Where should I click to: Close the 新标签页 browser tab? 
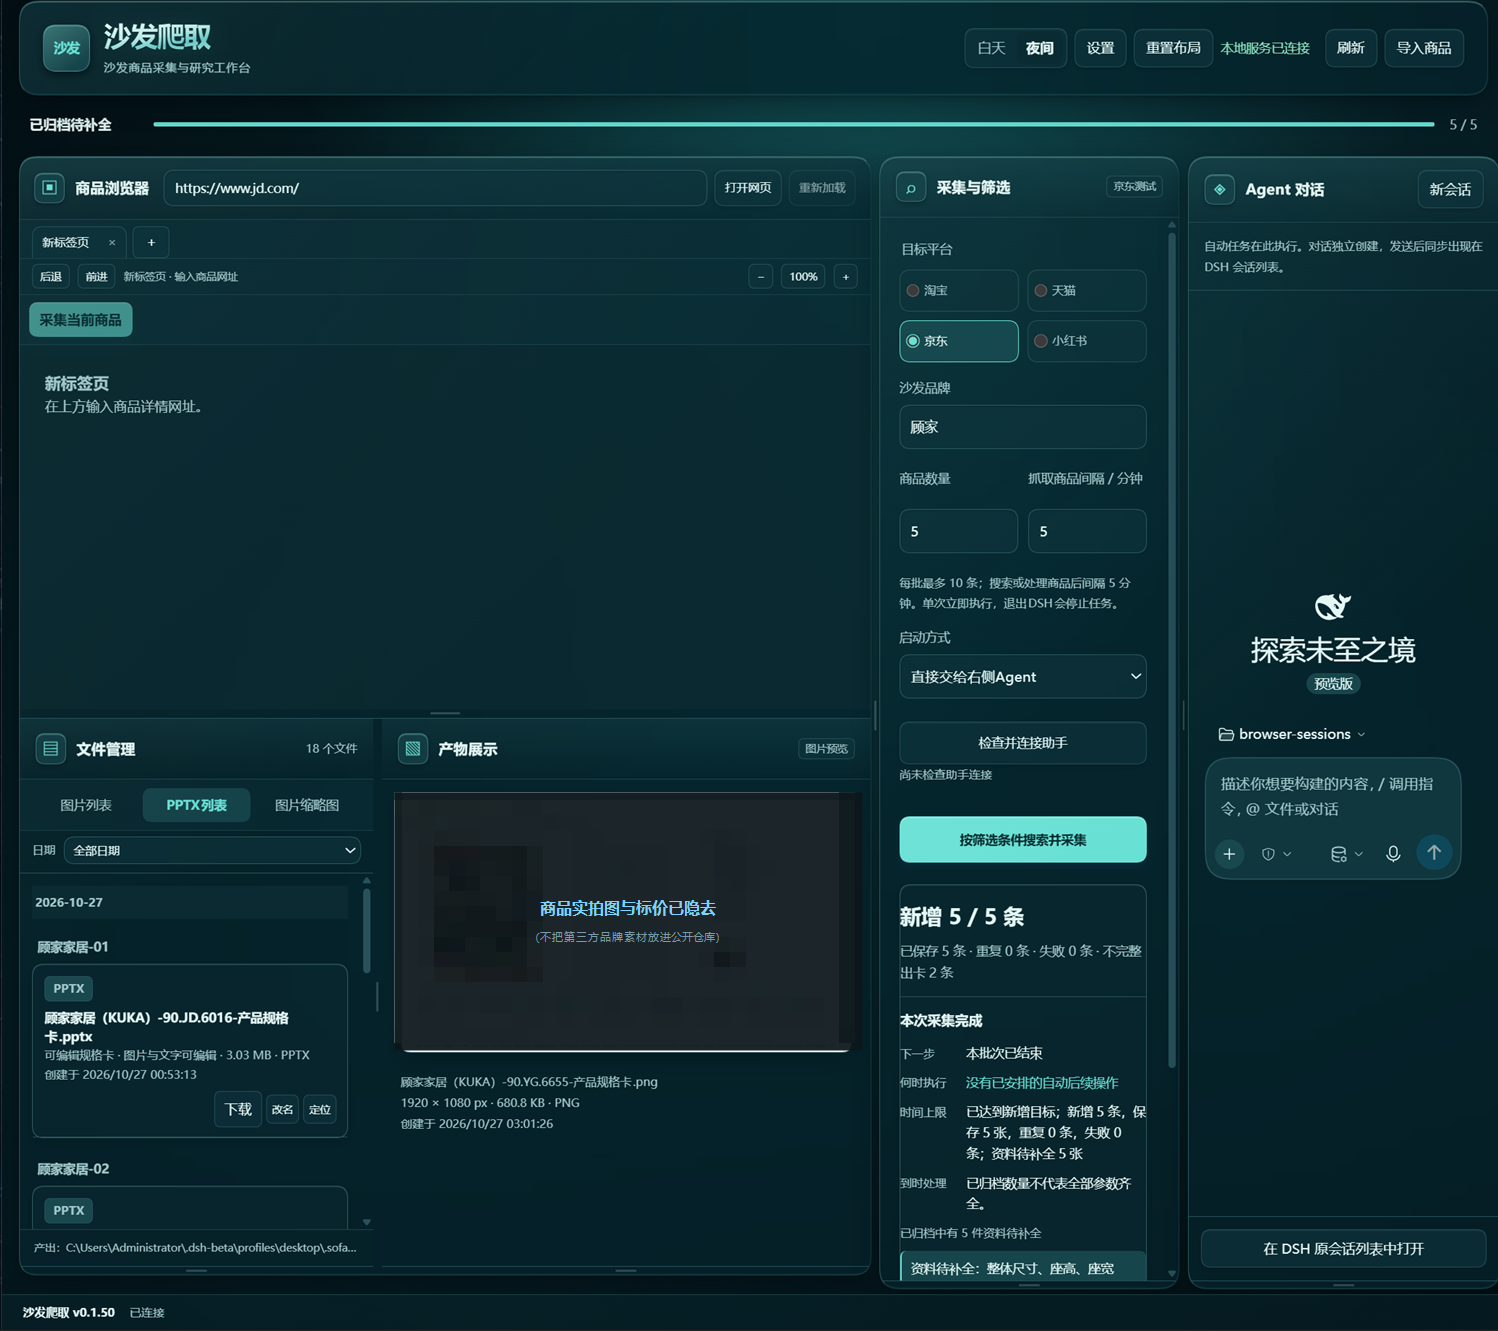(112, 242)
